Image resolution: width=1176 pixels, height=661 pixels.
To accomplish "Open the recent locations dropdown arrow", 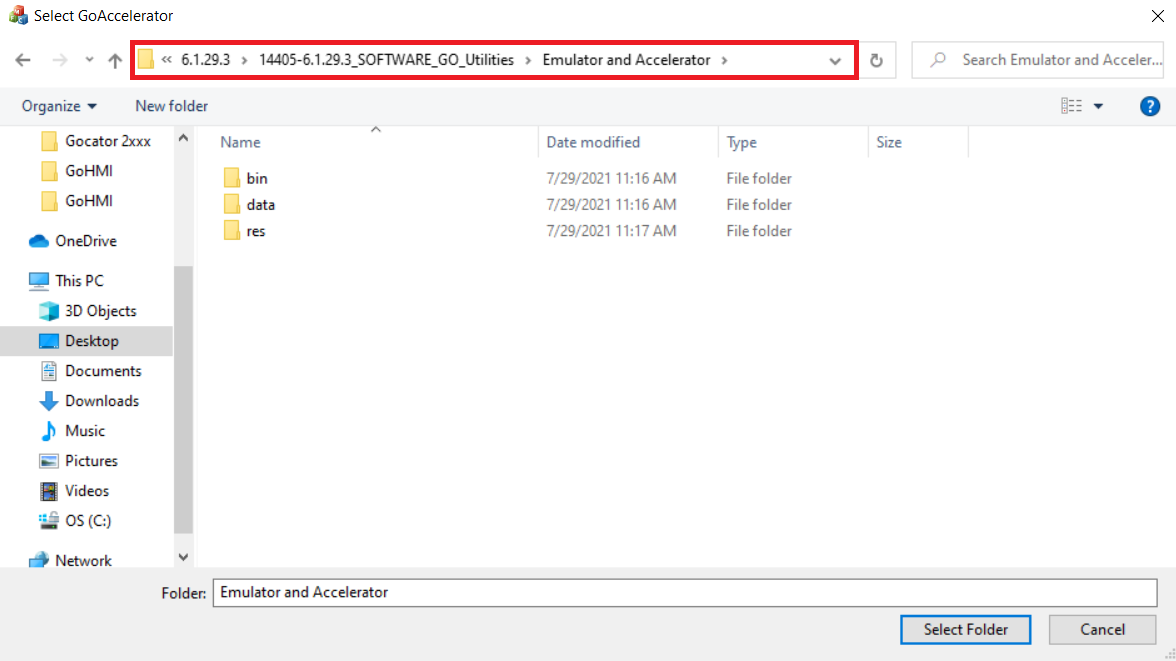I will 88,60.
